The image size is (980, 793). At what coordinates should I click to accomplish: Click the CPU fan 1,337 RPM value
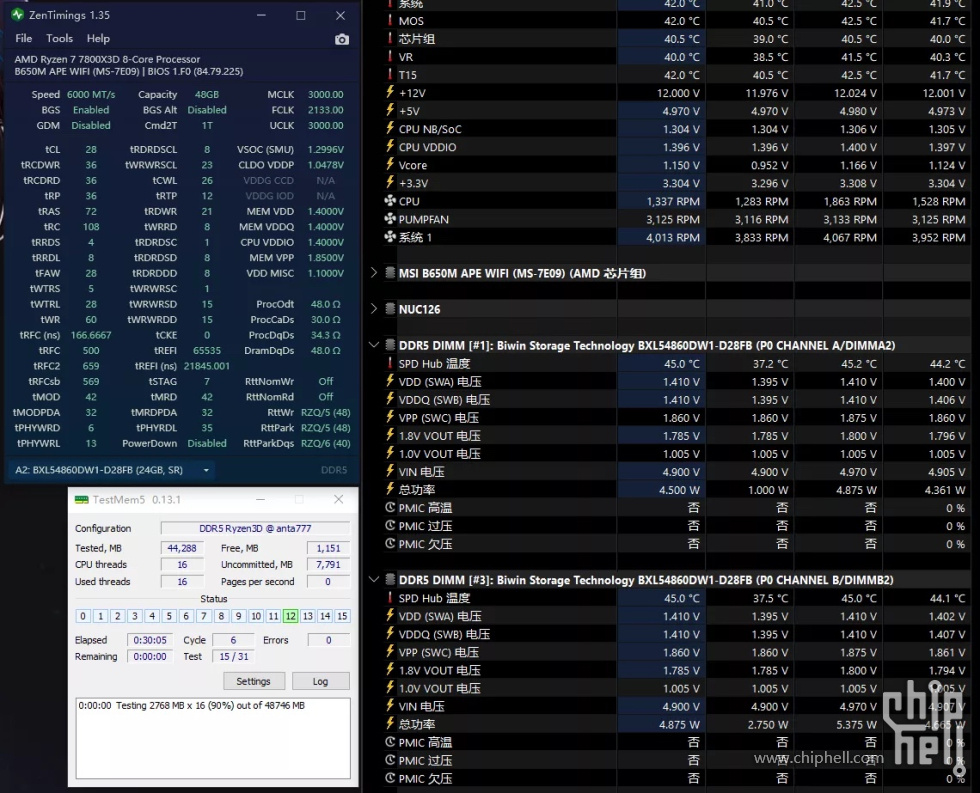[673, 201]
